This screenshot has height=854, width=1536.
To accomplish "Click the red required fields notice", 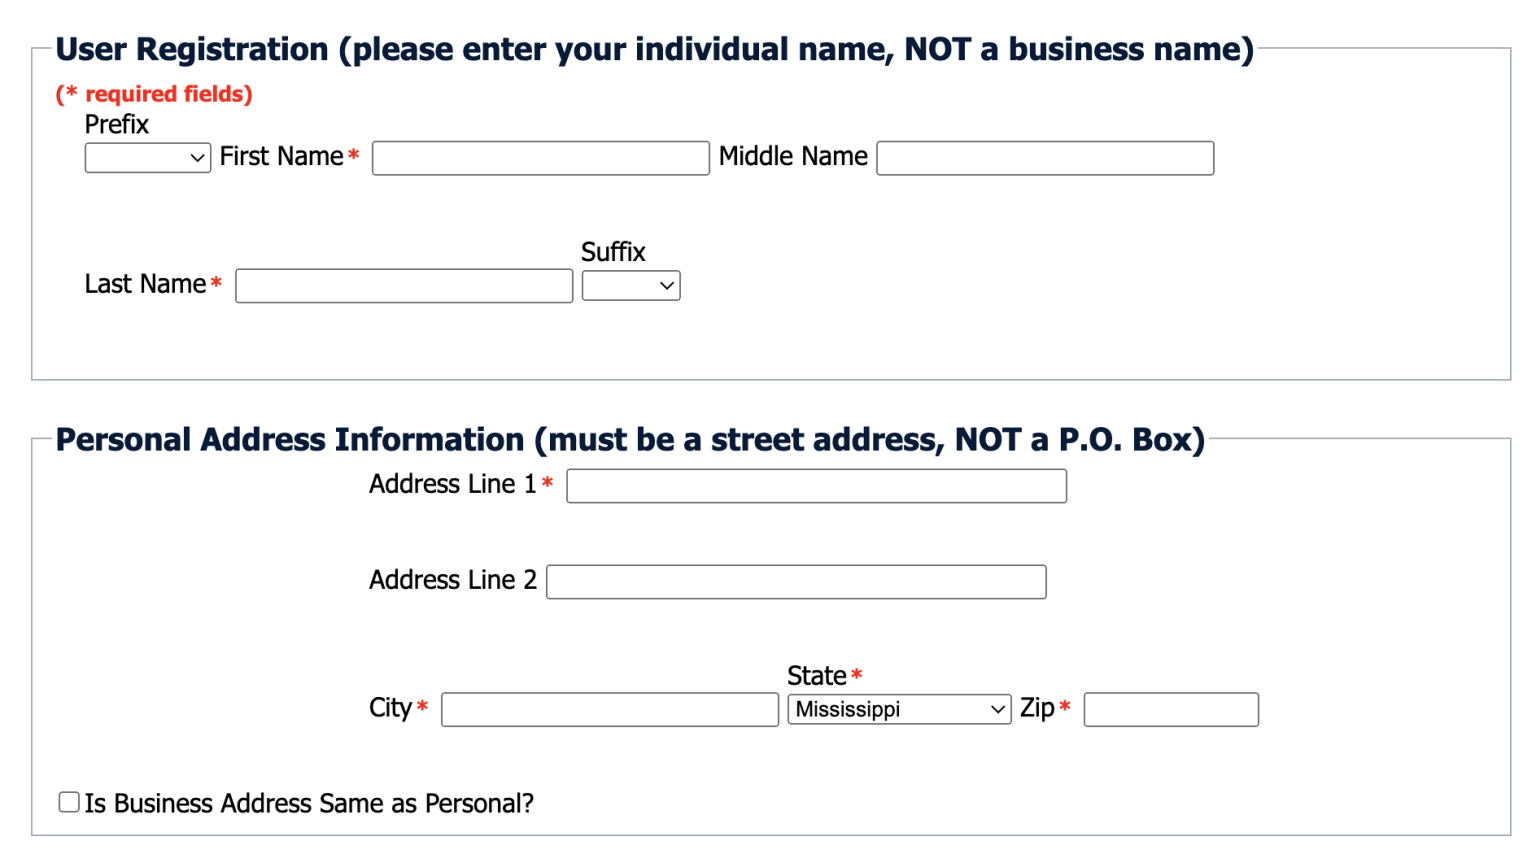I will click(153, 94).
